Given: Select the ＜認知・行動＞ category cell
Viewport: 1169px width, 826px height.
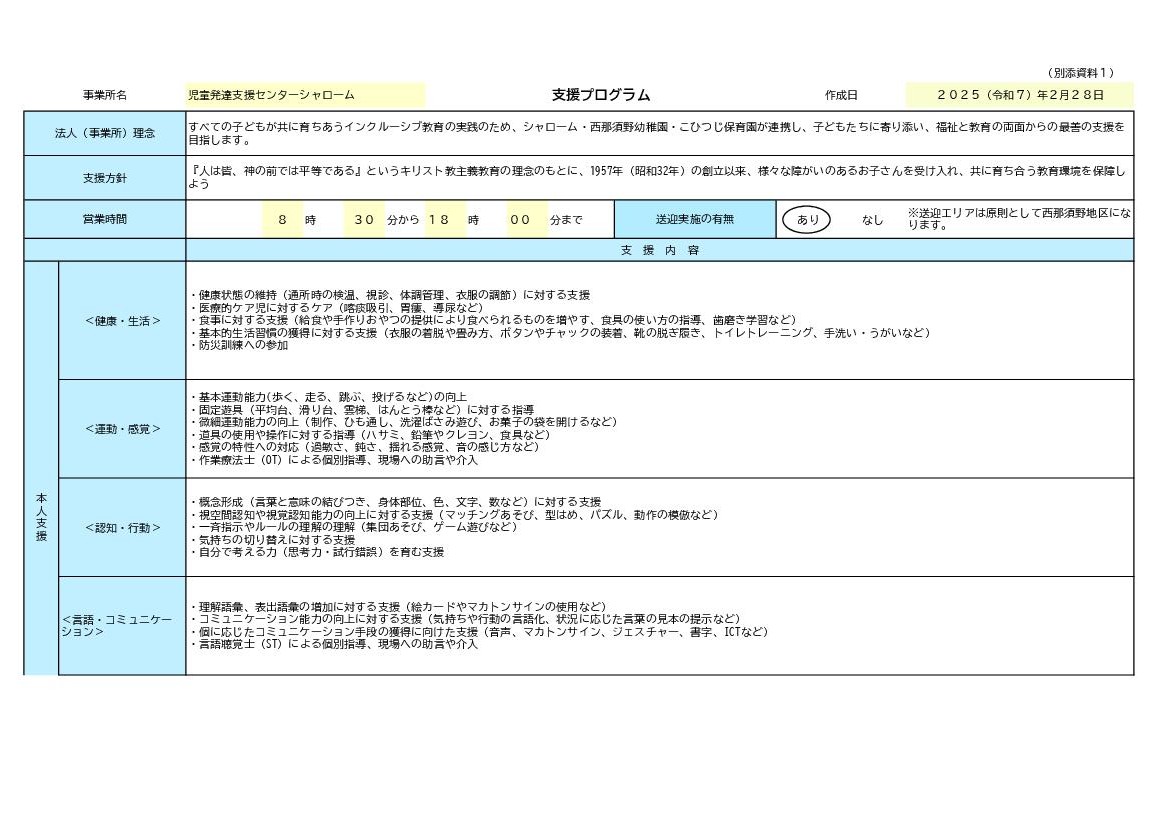Looking at the screenshot, I should (x=122, y=527).
